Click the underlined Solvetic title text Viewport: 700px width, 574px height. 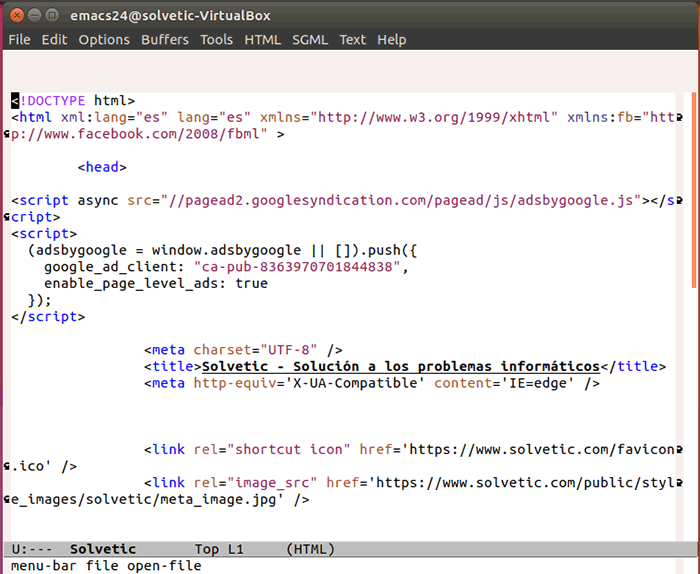pos(400,366)
